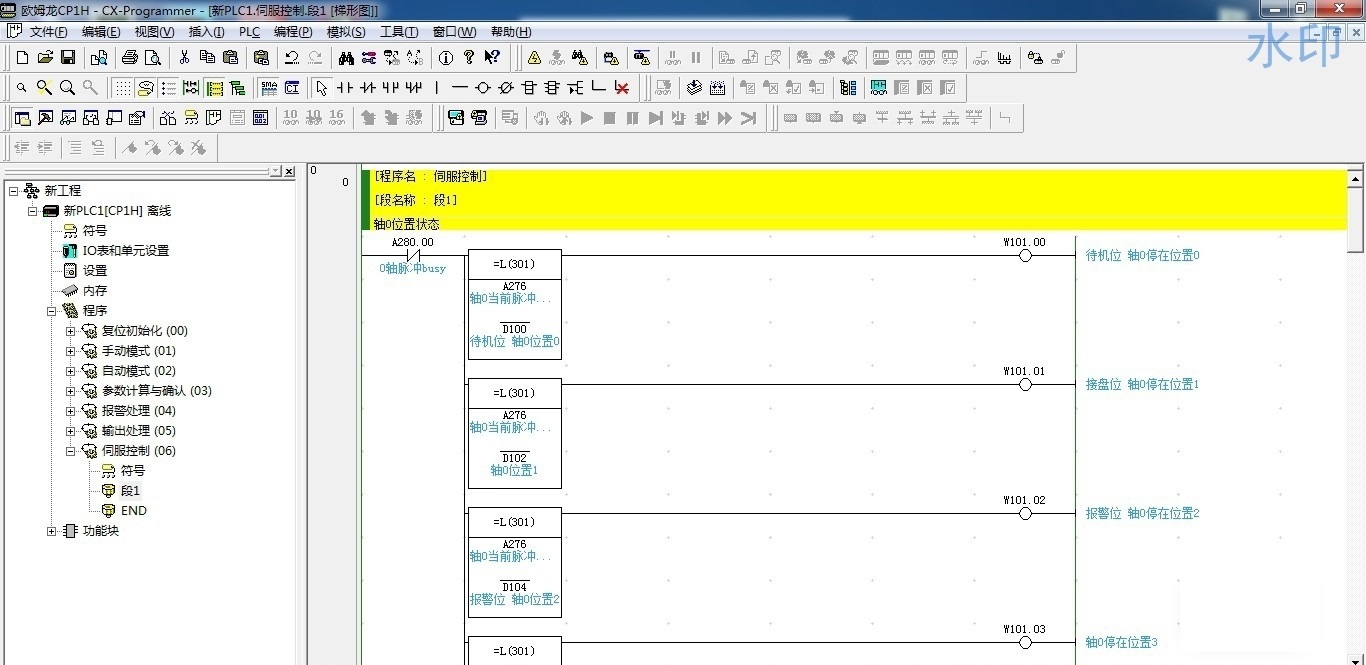The image size is (1366, 665).
Task: Toggle the grid display button
Action: [x=122, y=88]
